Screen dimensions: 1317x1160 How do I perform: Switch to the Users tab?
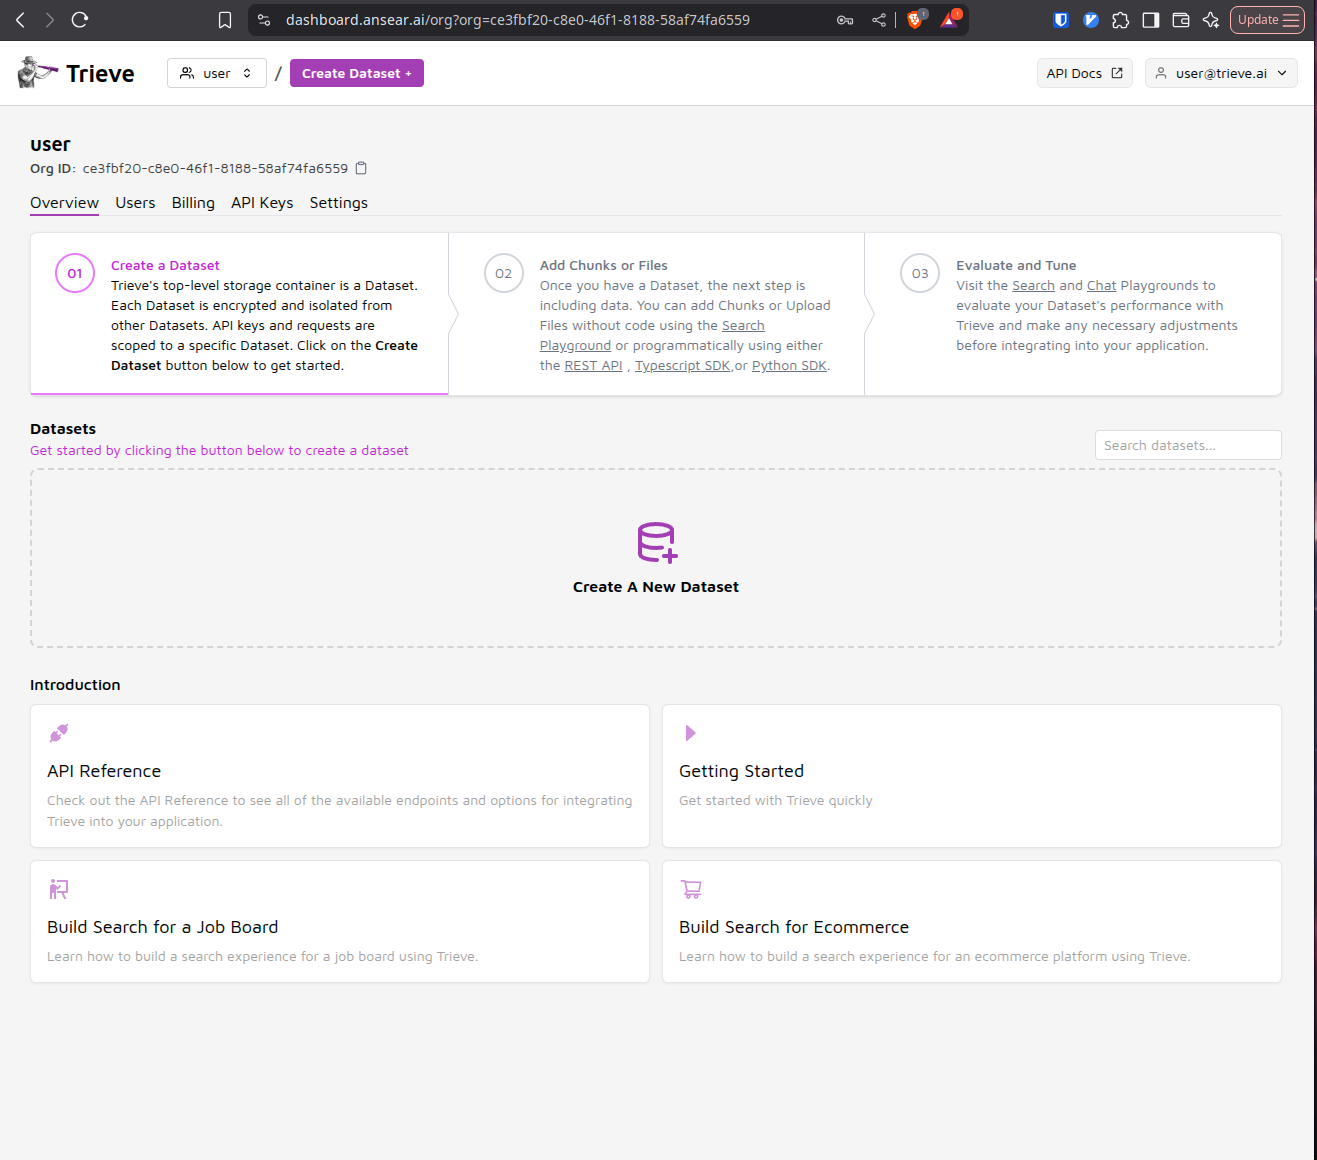[x=135, y=203]
